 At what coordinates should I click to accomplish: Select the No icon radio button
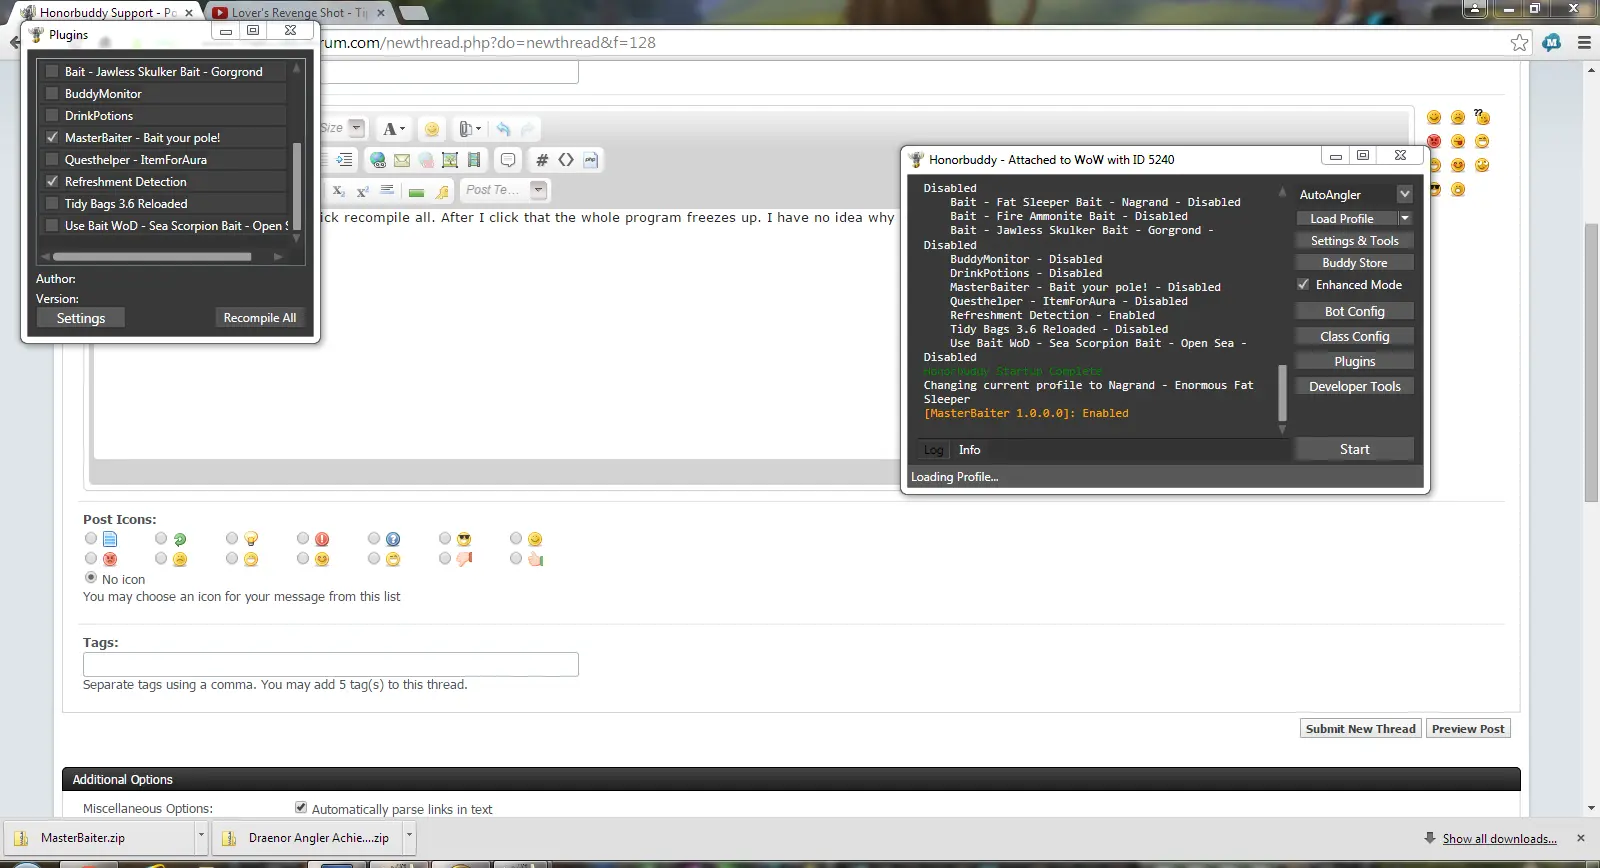(x=91, y=578)
